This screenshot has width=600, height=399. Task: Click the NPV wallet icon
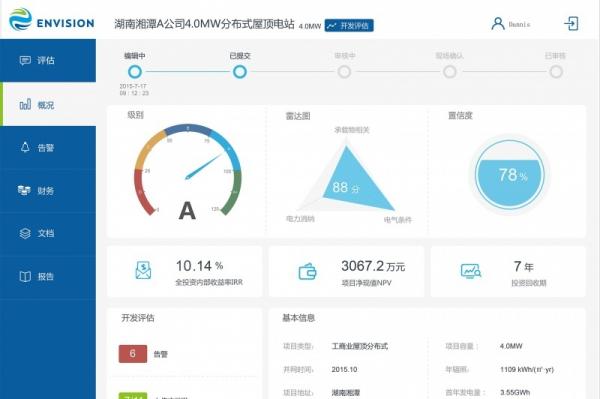(307, 272)
